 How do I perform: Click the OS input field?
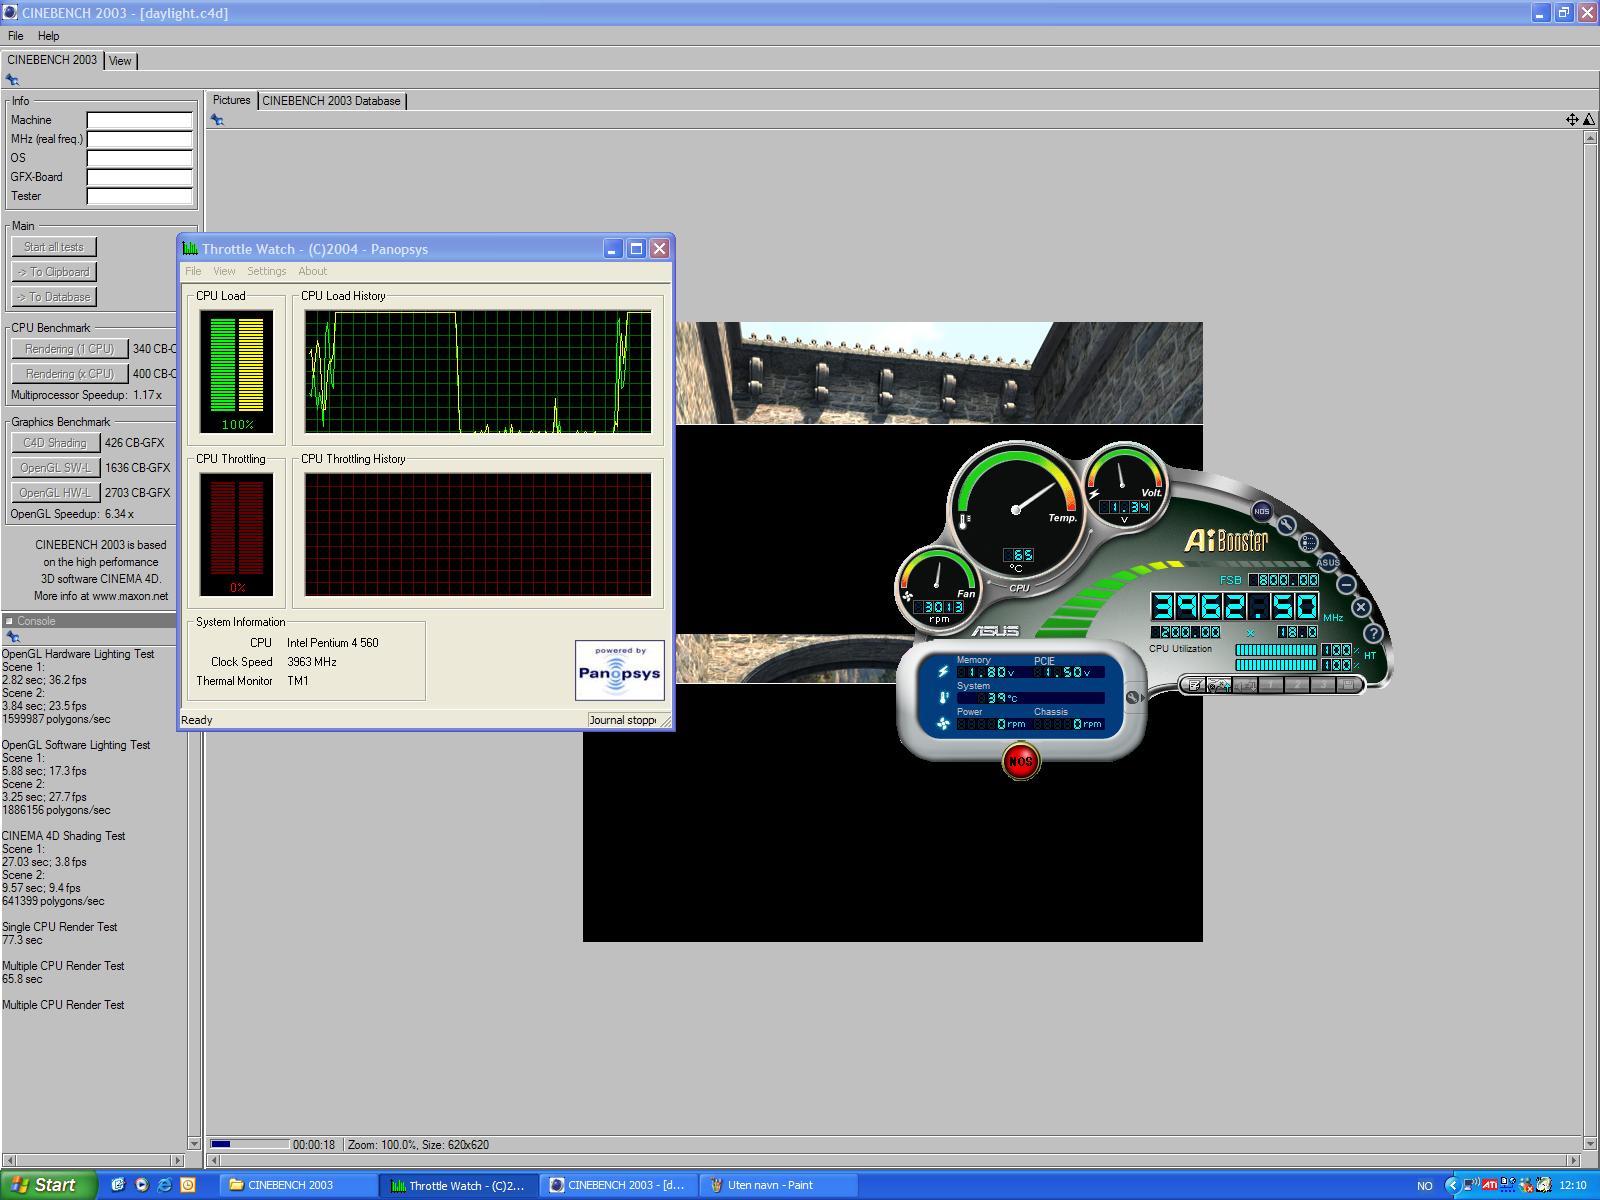click(139, 158)
